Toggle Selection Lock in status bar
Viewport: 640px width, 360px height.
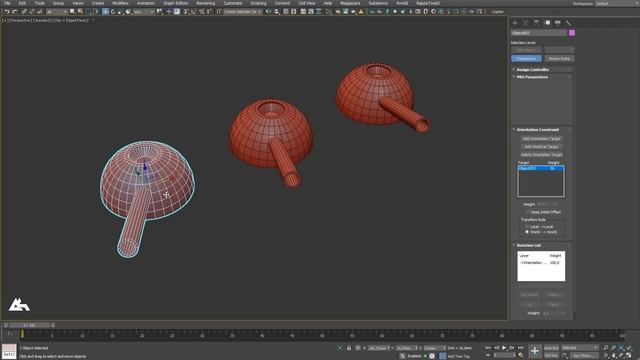pos(349,348)
